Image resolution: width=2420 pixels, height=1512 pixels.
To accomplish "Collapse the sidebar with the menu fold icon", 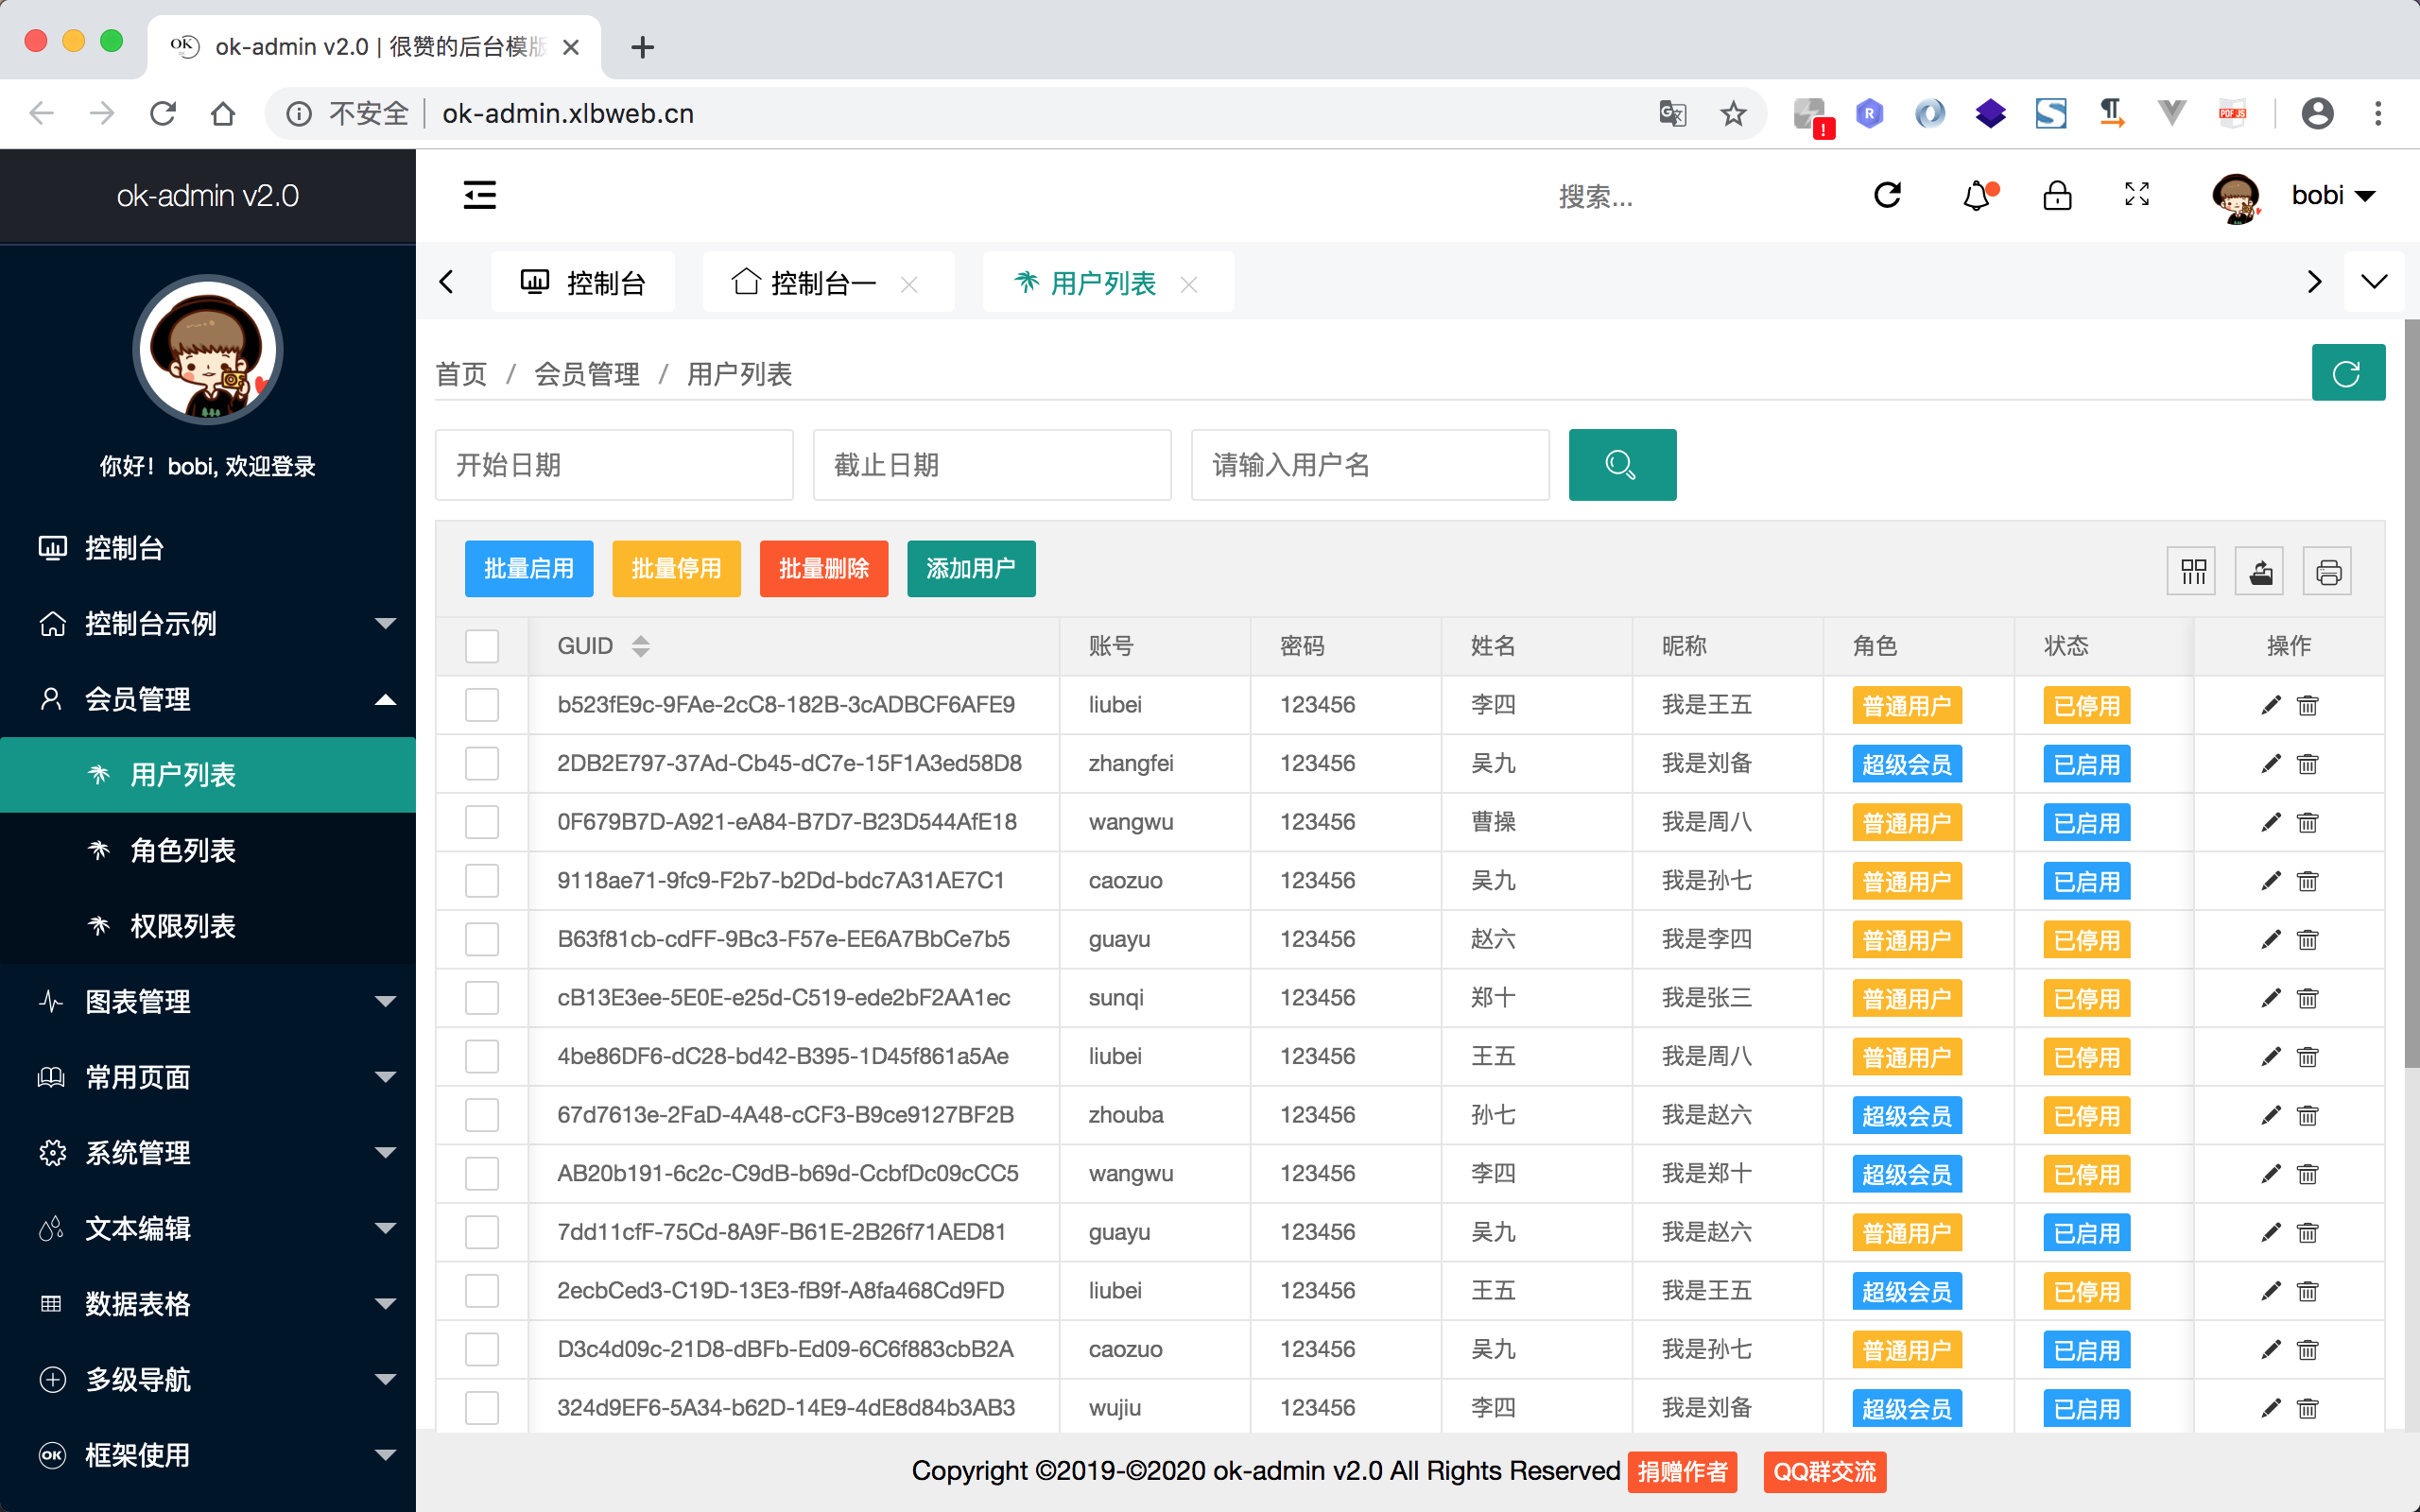I will click(x=480, y=195).
